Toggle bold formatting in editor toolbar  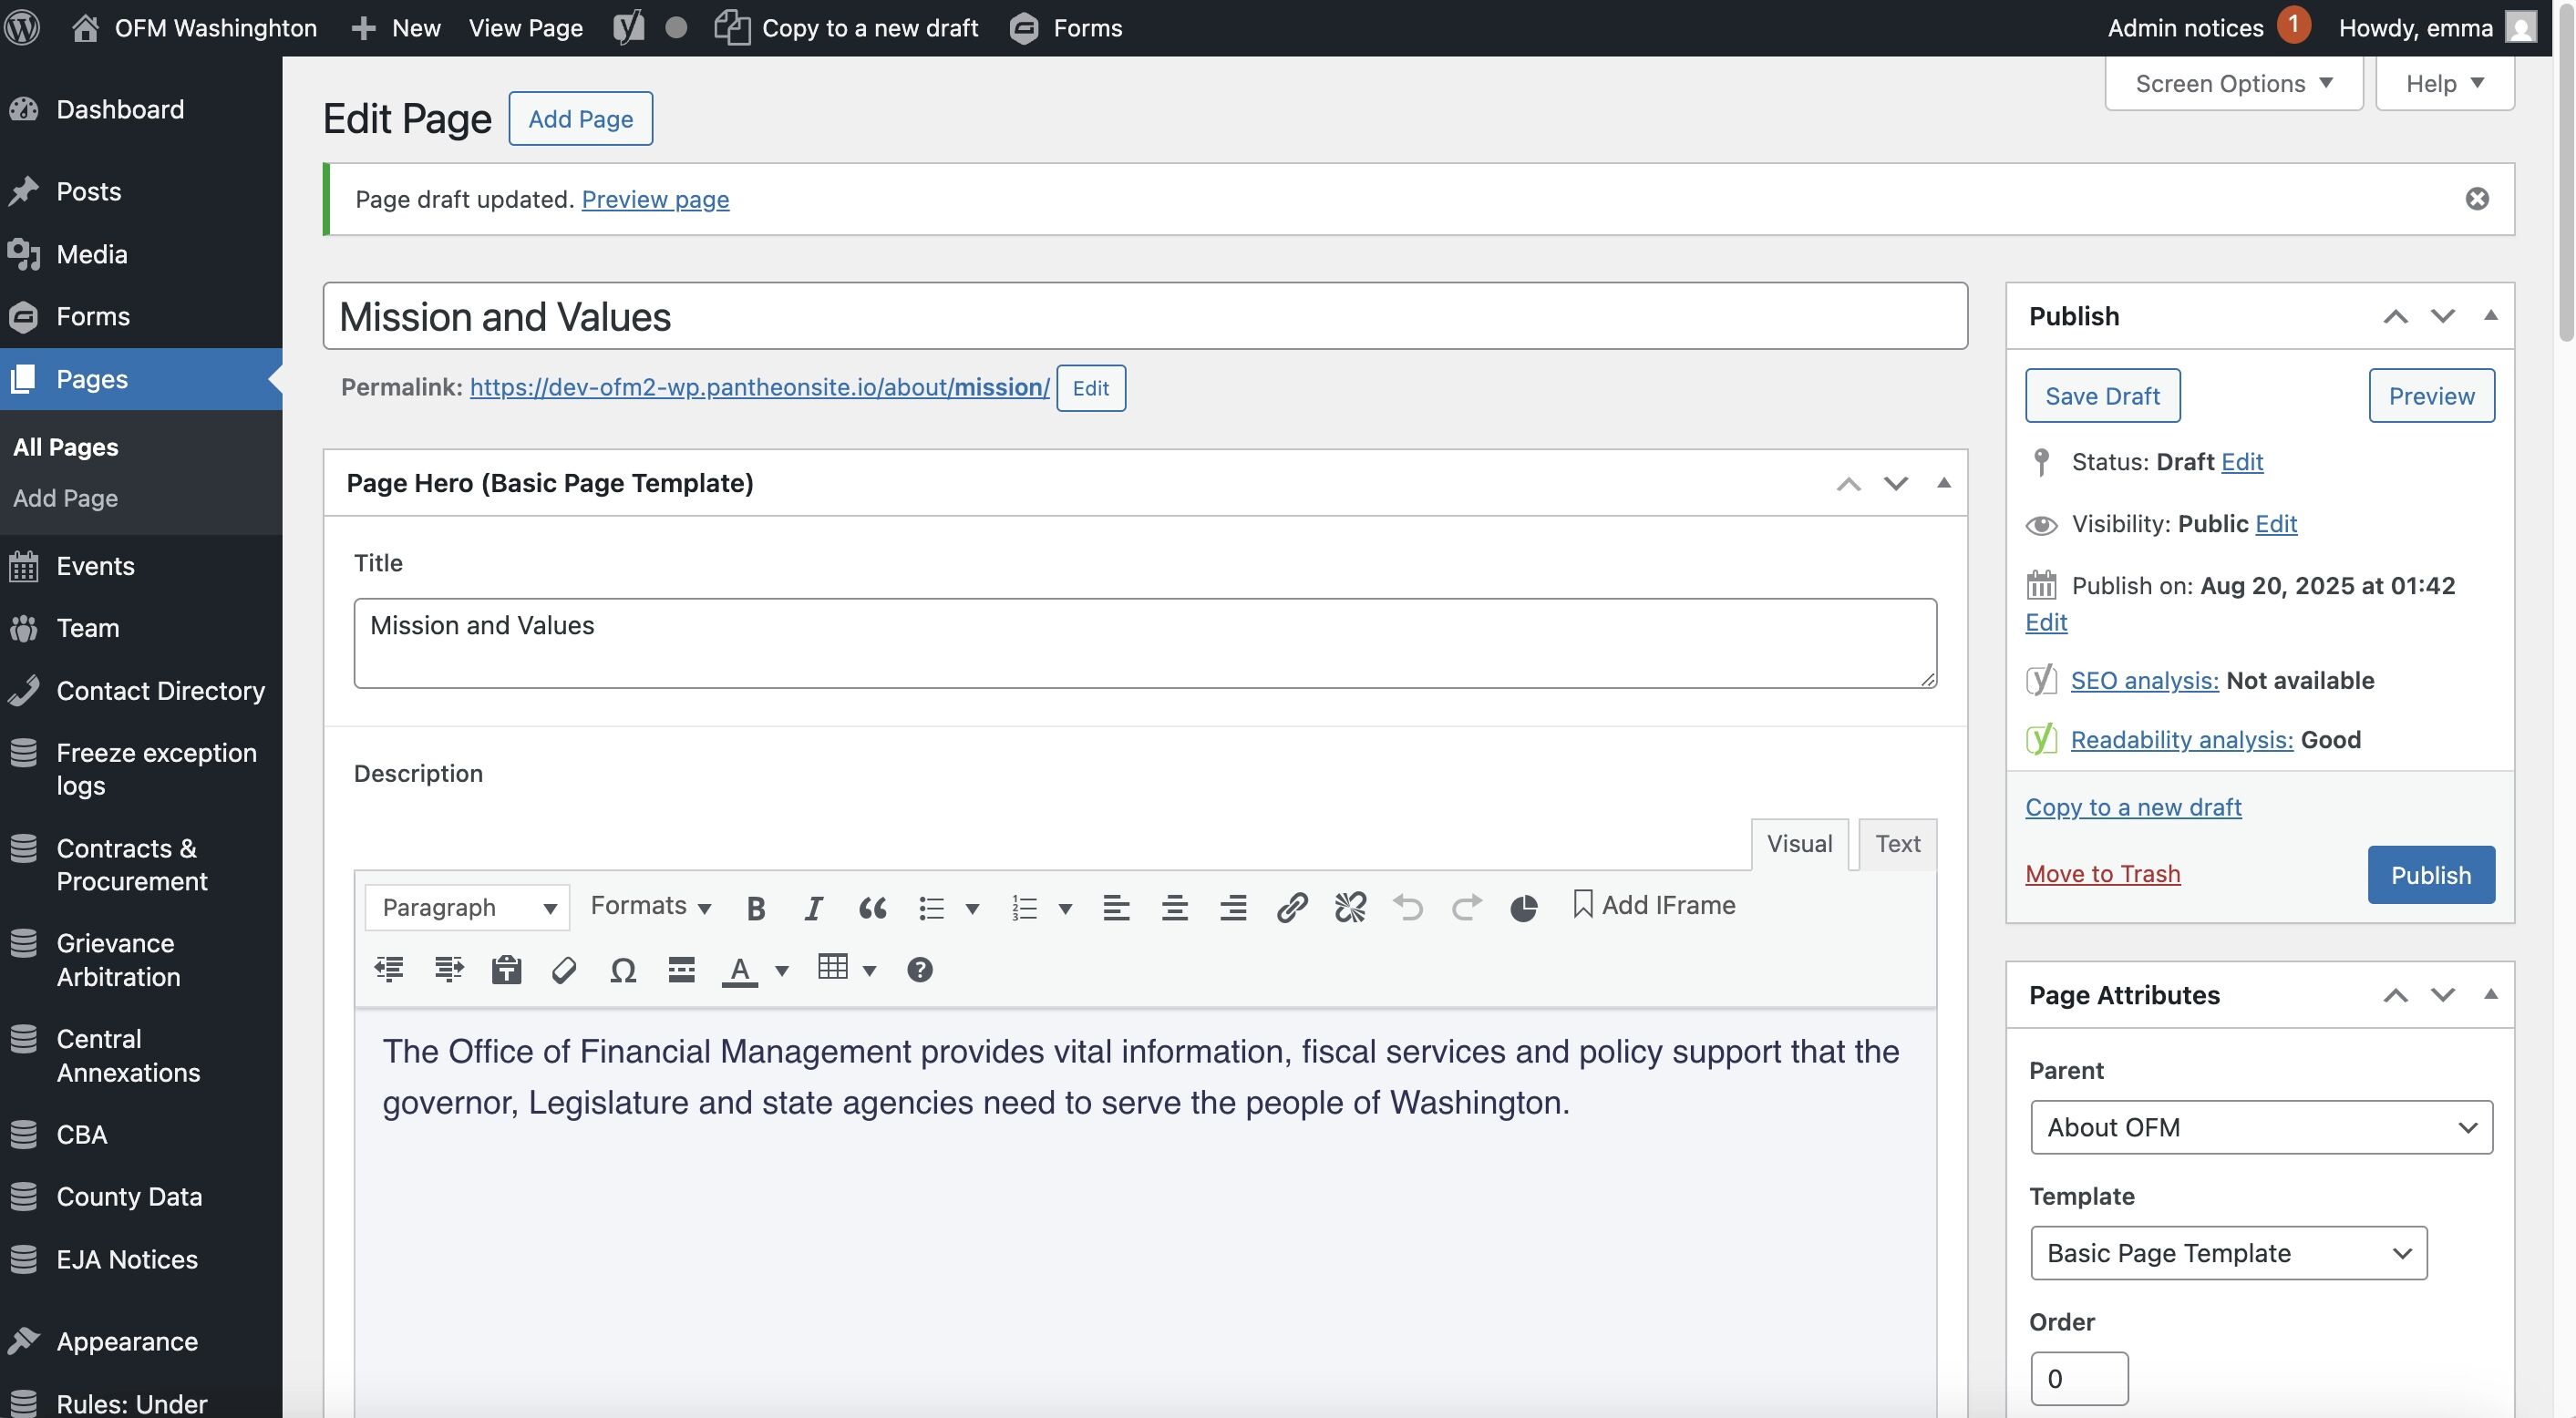pos(756,908)
